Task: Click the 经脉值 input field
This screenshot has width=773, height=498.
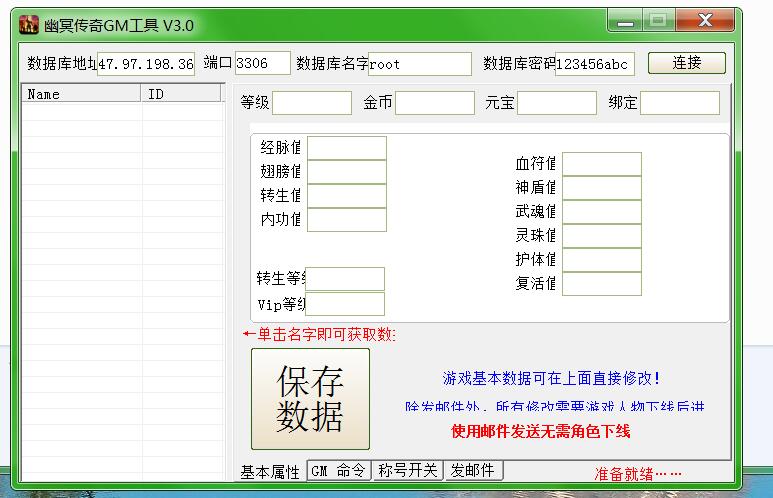Action: click(x=346, y=148)
